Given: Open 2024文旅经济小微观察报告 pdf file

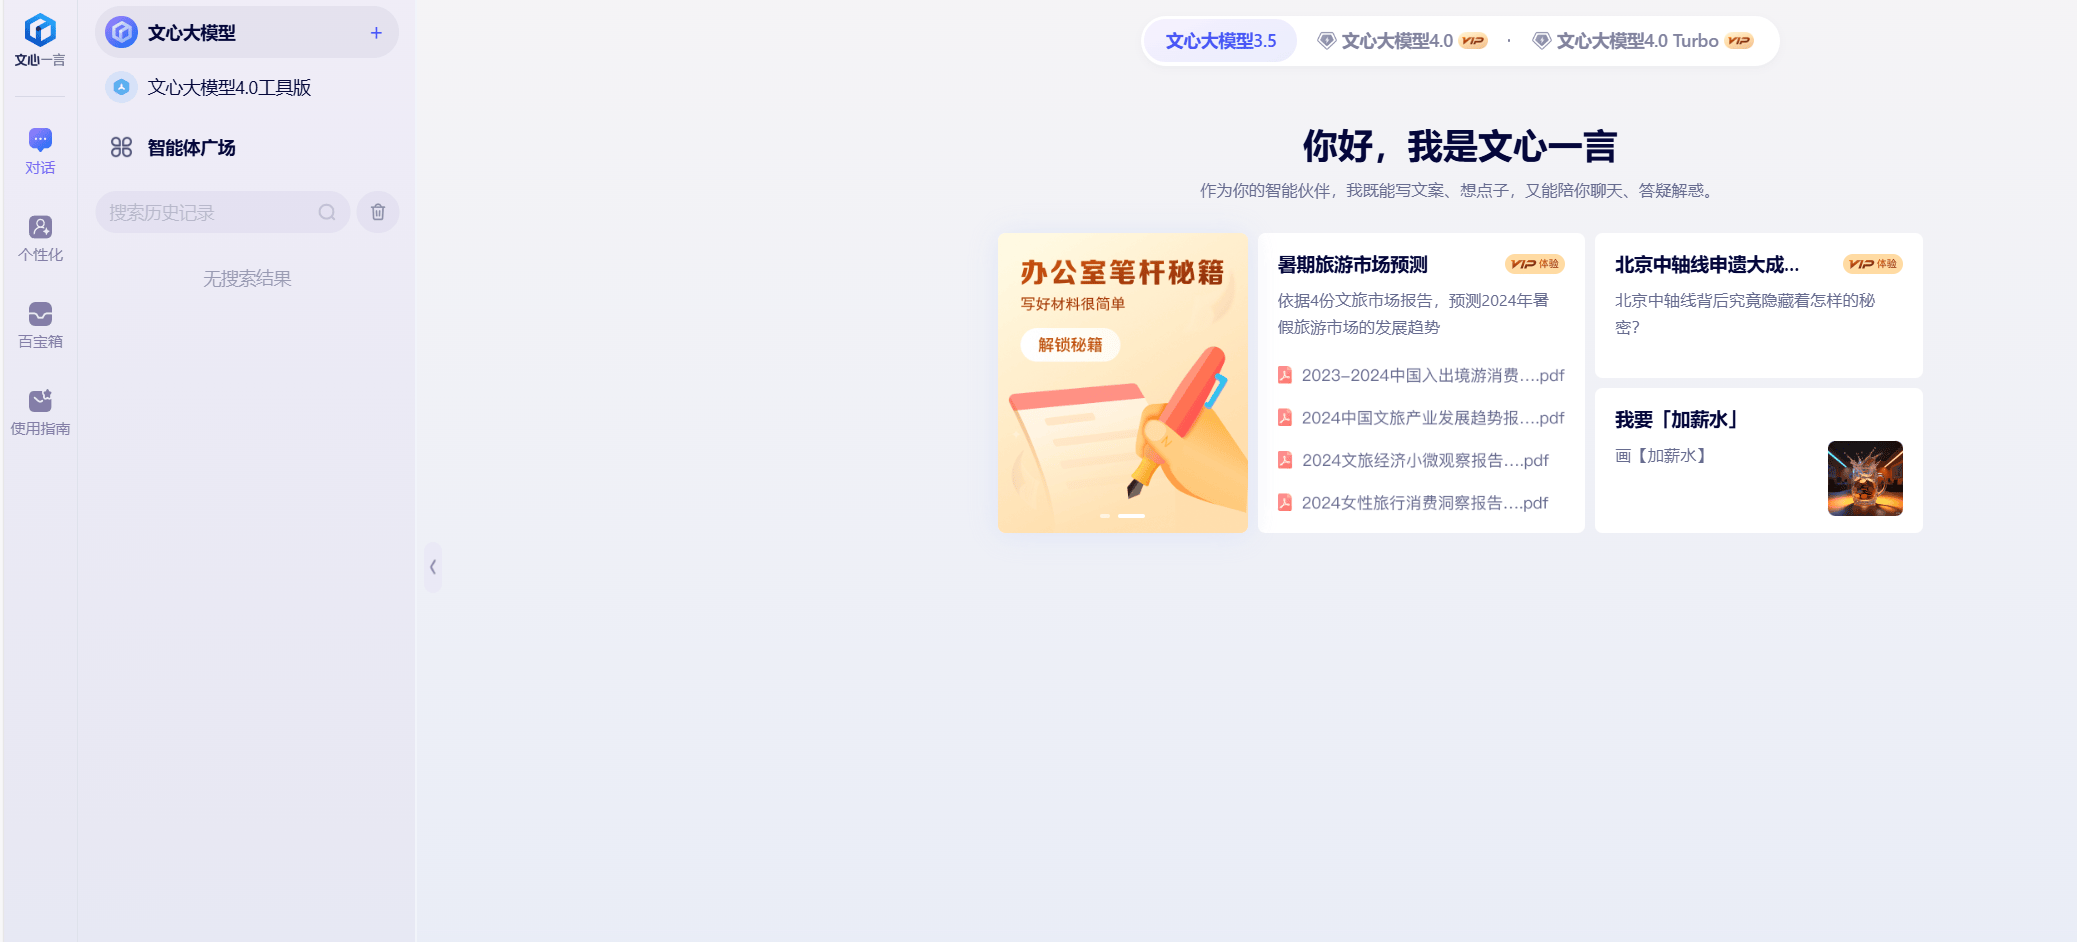Looking at the screenshot, I should point(1413,461).
